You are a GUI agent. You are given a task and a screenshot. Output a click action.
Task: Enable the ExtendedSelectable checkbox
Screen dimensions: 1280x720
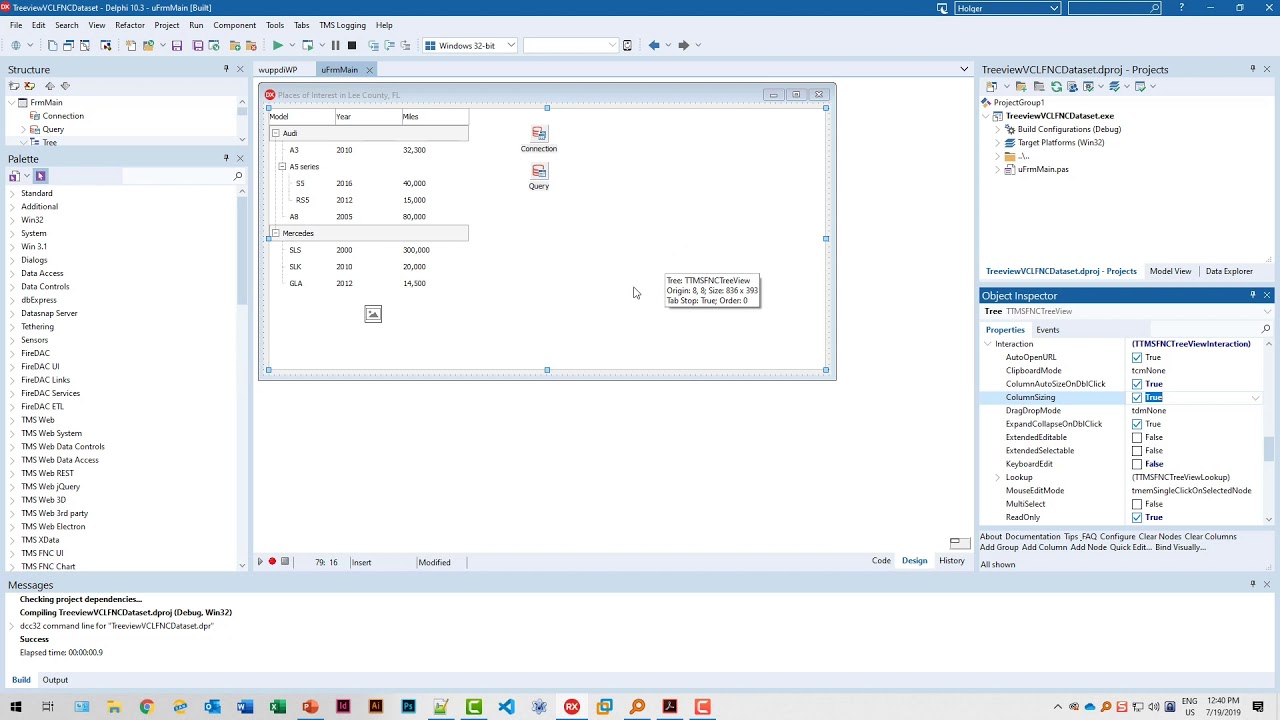[1137, 451]
